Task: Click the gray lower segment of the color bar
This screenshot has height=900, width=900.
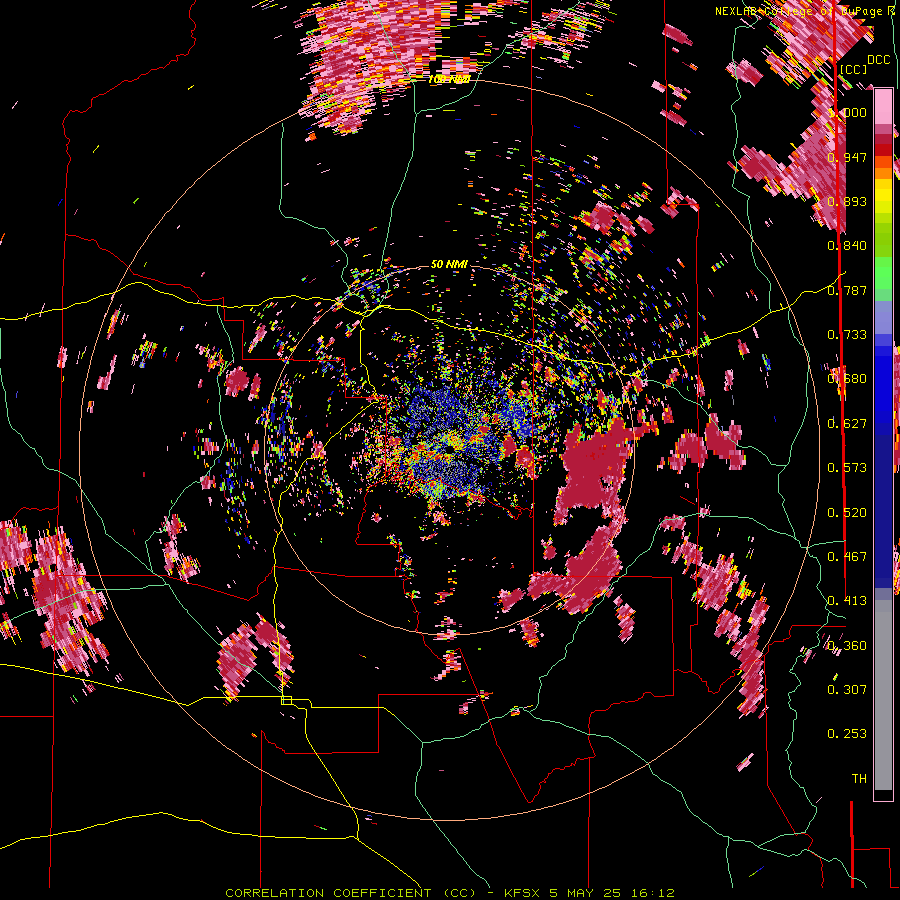Action: [x=883, y=695]
